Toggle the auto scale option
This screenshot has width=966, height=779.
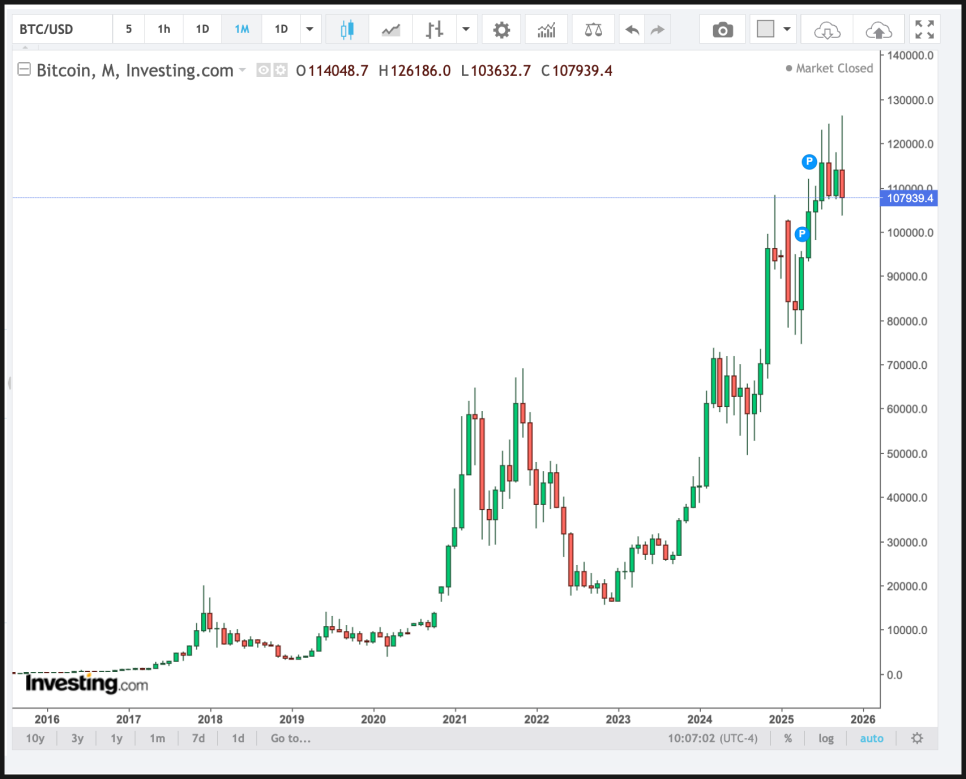pos(871,738)
